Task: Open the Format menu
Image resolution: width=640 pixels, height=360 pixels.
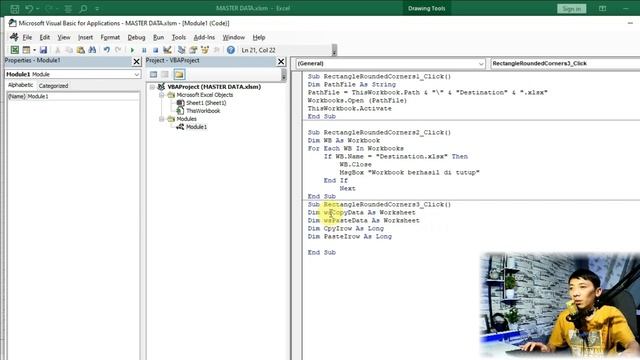Action: pos(110,37)
